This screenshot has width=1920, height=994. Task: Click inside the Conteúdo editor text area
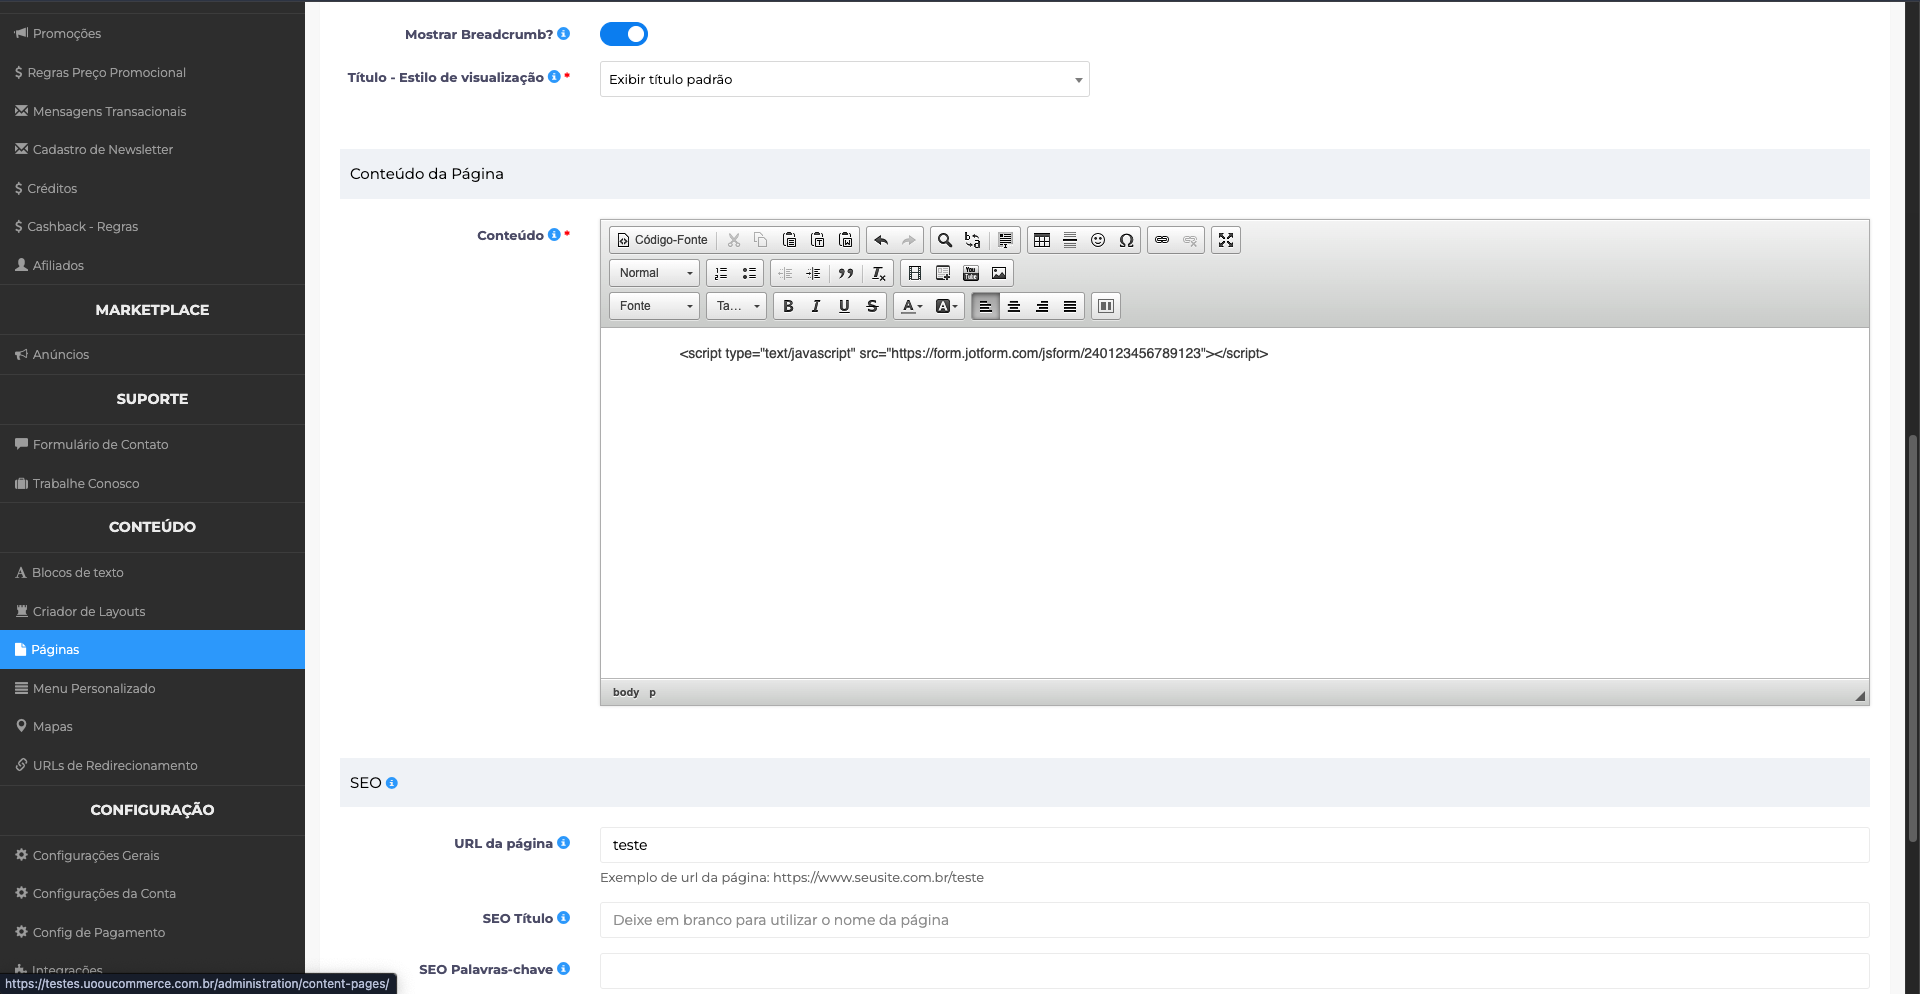(x=1234, y=503)
